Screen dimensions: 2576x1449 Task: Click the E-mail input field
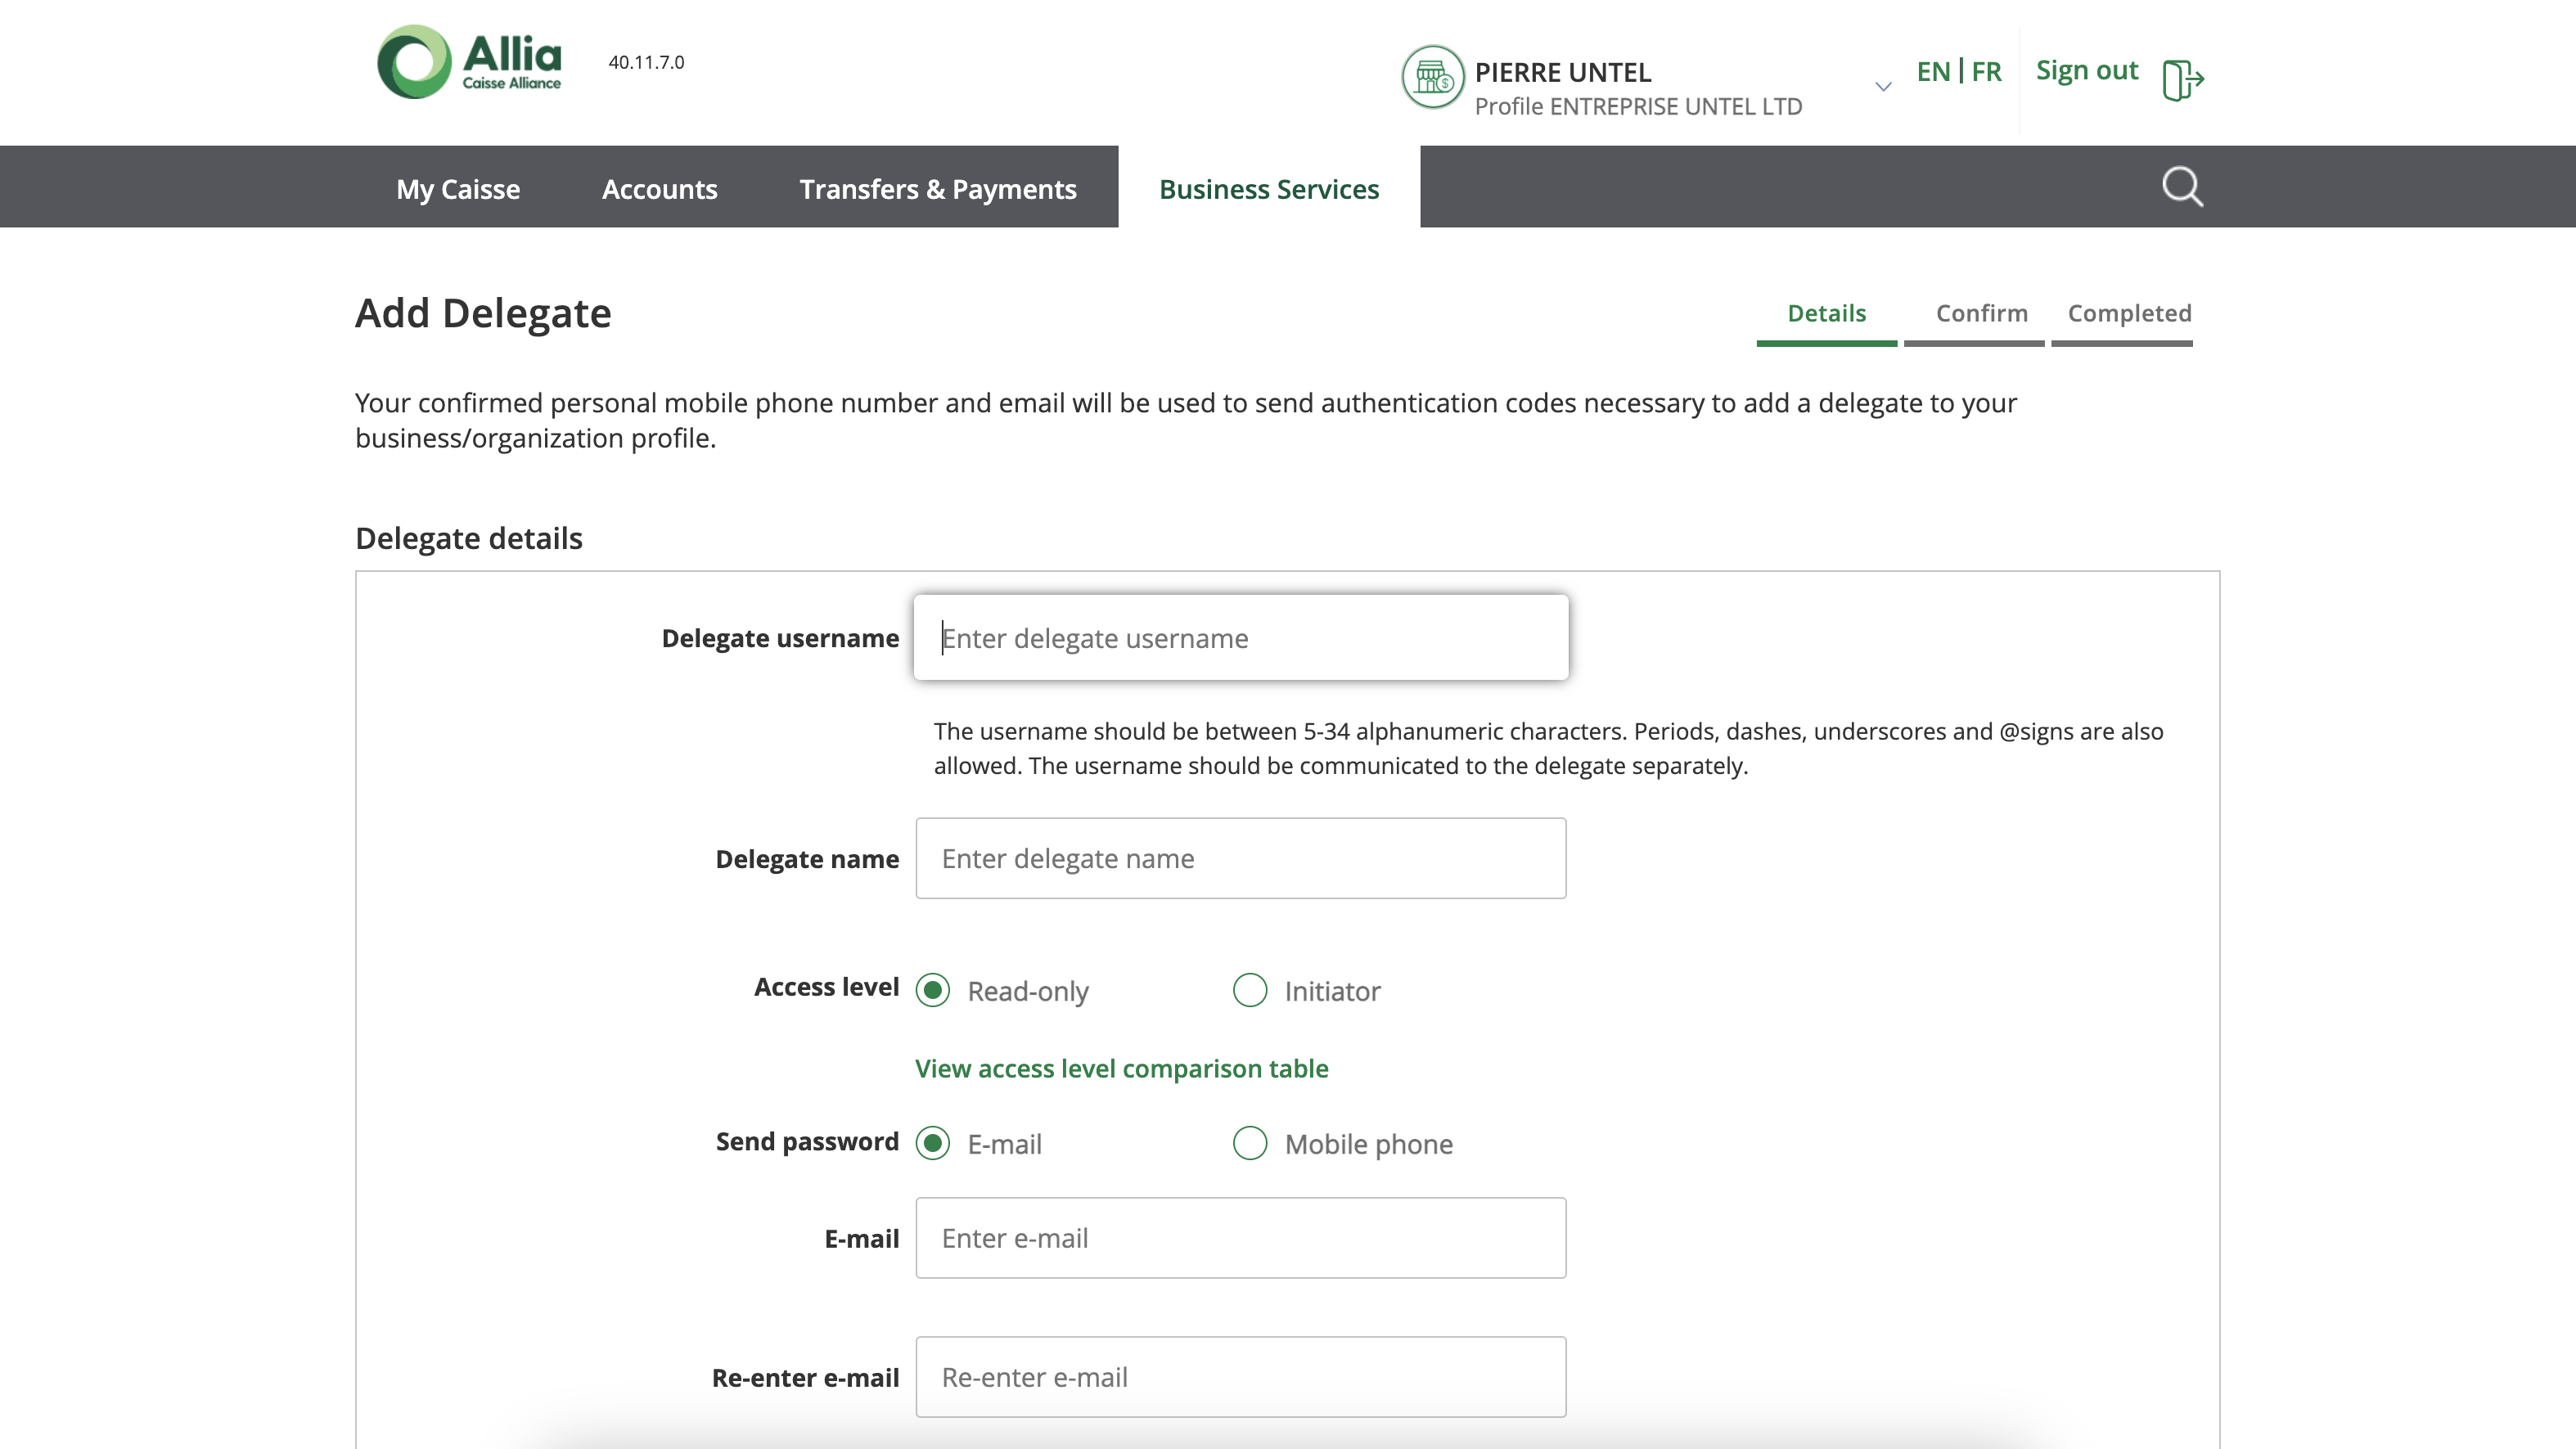(x=1241, y=1238)
